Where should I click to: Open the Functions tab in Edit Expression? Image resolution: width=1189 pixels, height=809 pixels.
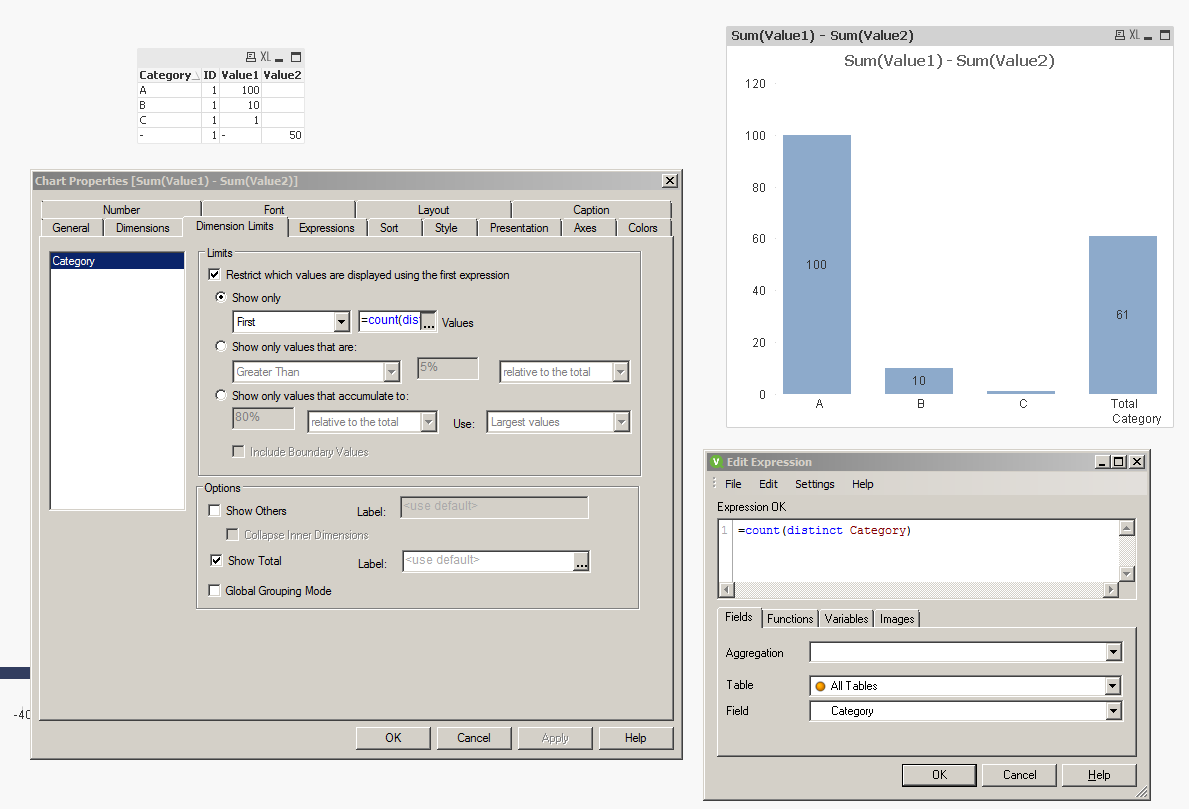790,619
